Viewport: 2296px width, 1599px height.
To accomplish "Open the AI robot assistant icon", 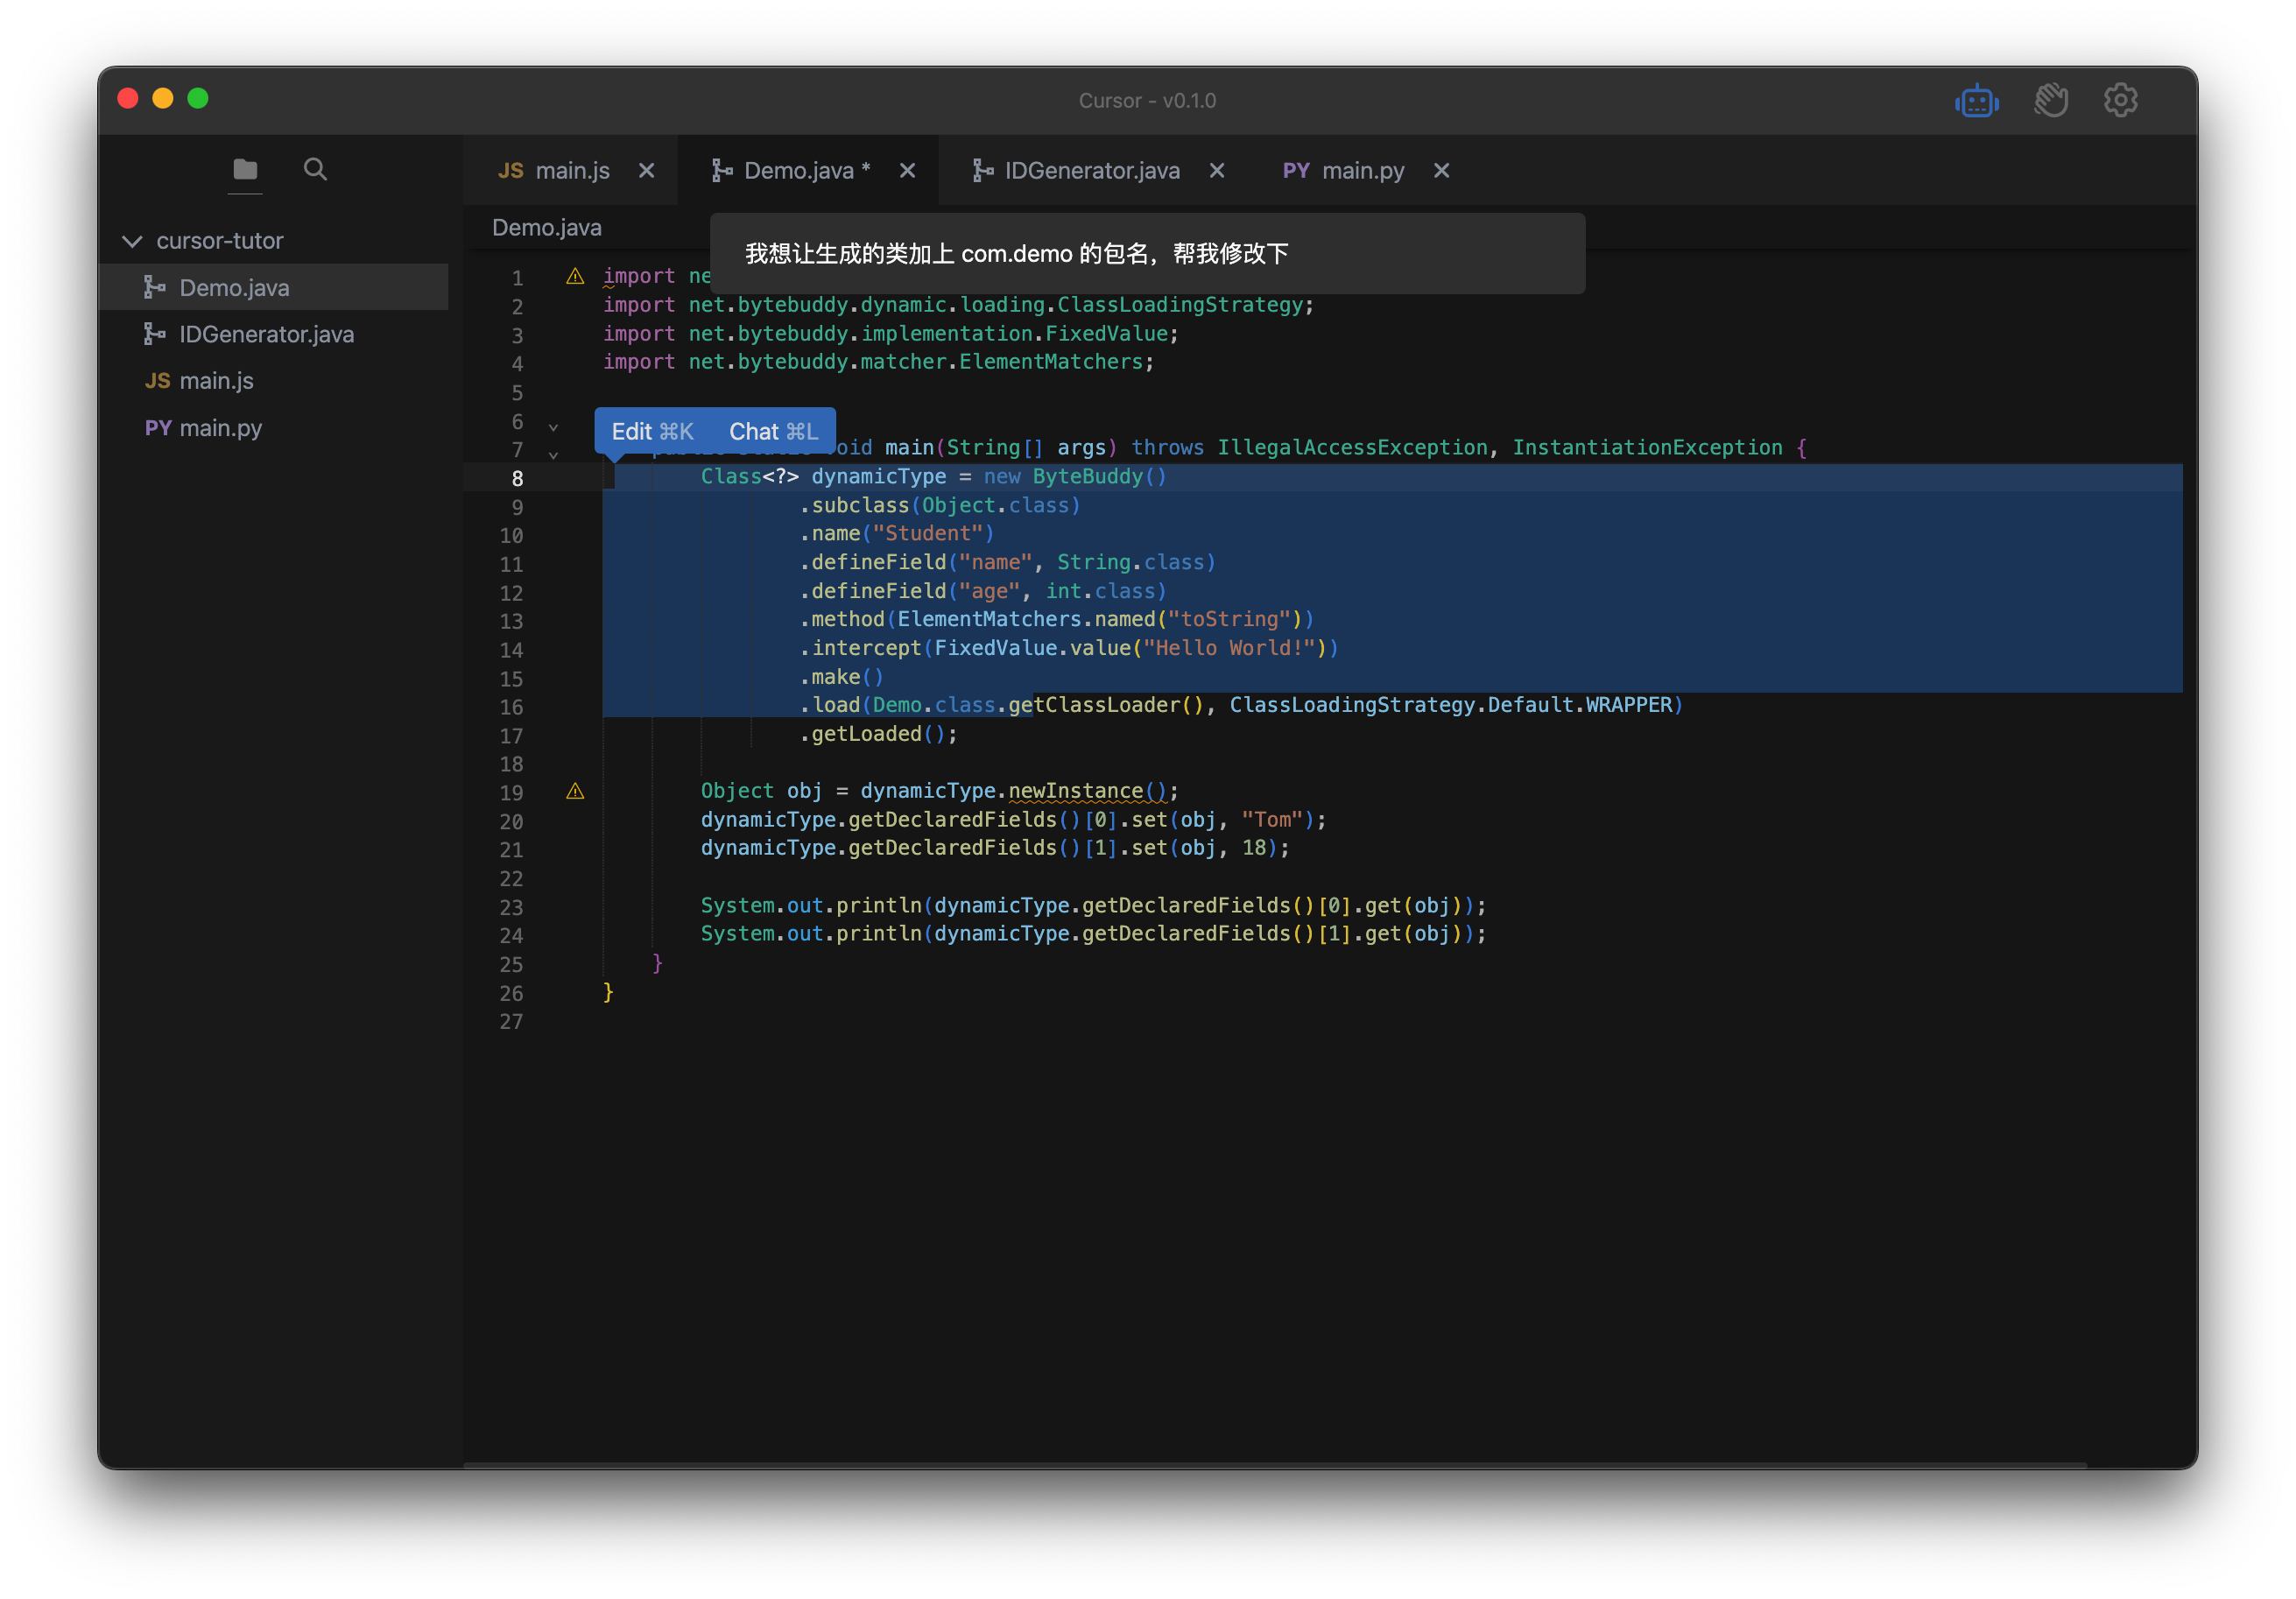I will click(1976, 101).
